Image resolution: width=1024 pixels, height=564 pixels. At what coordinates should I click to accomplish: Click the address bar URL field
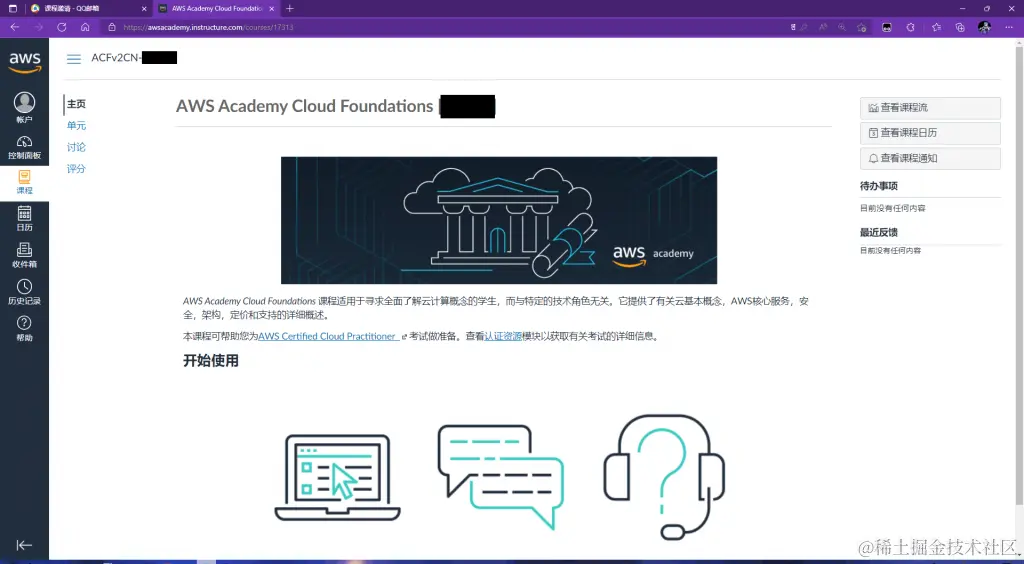coord(451,27)
